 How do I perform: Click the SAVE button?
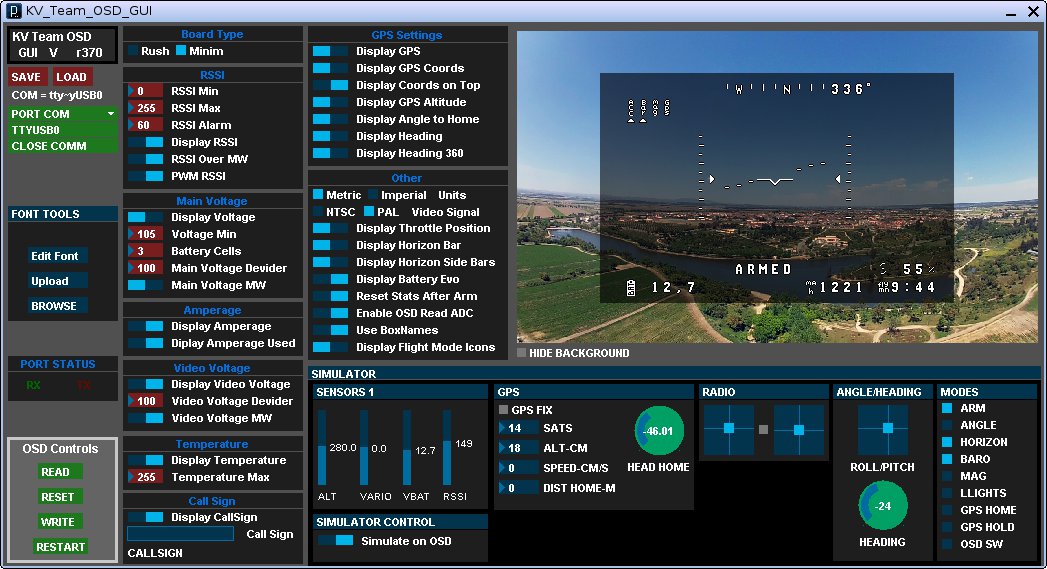[x=26, y=77]
